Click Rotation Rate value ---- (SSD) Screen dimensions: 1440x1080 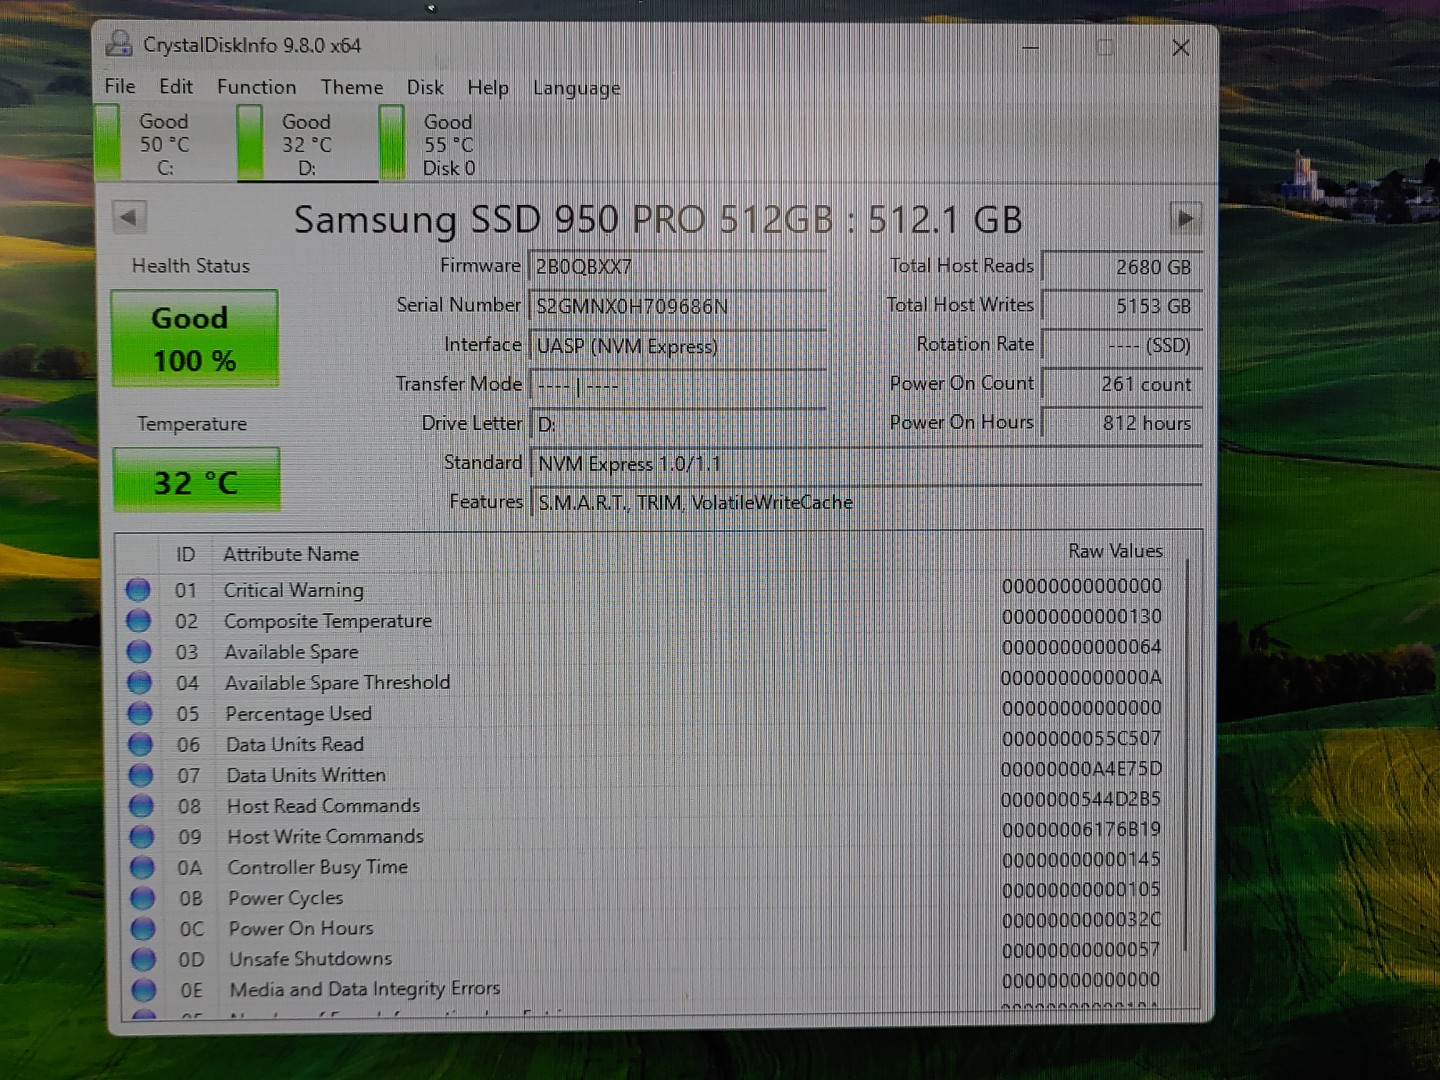click(x=1121, y=345)
